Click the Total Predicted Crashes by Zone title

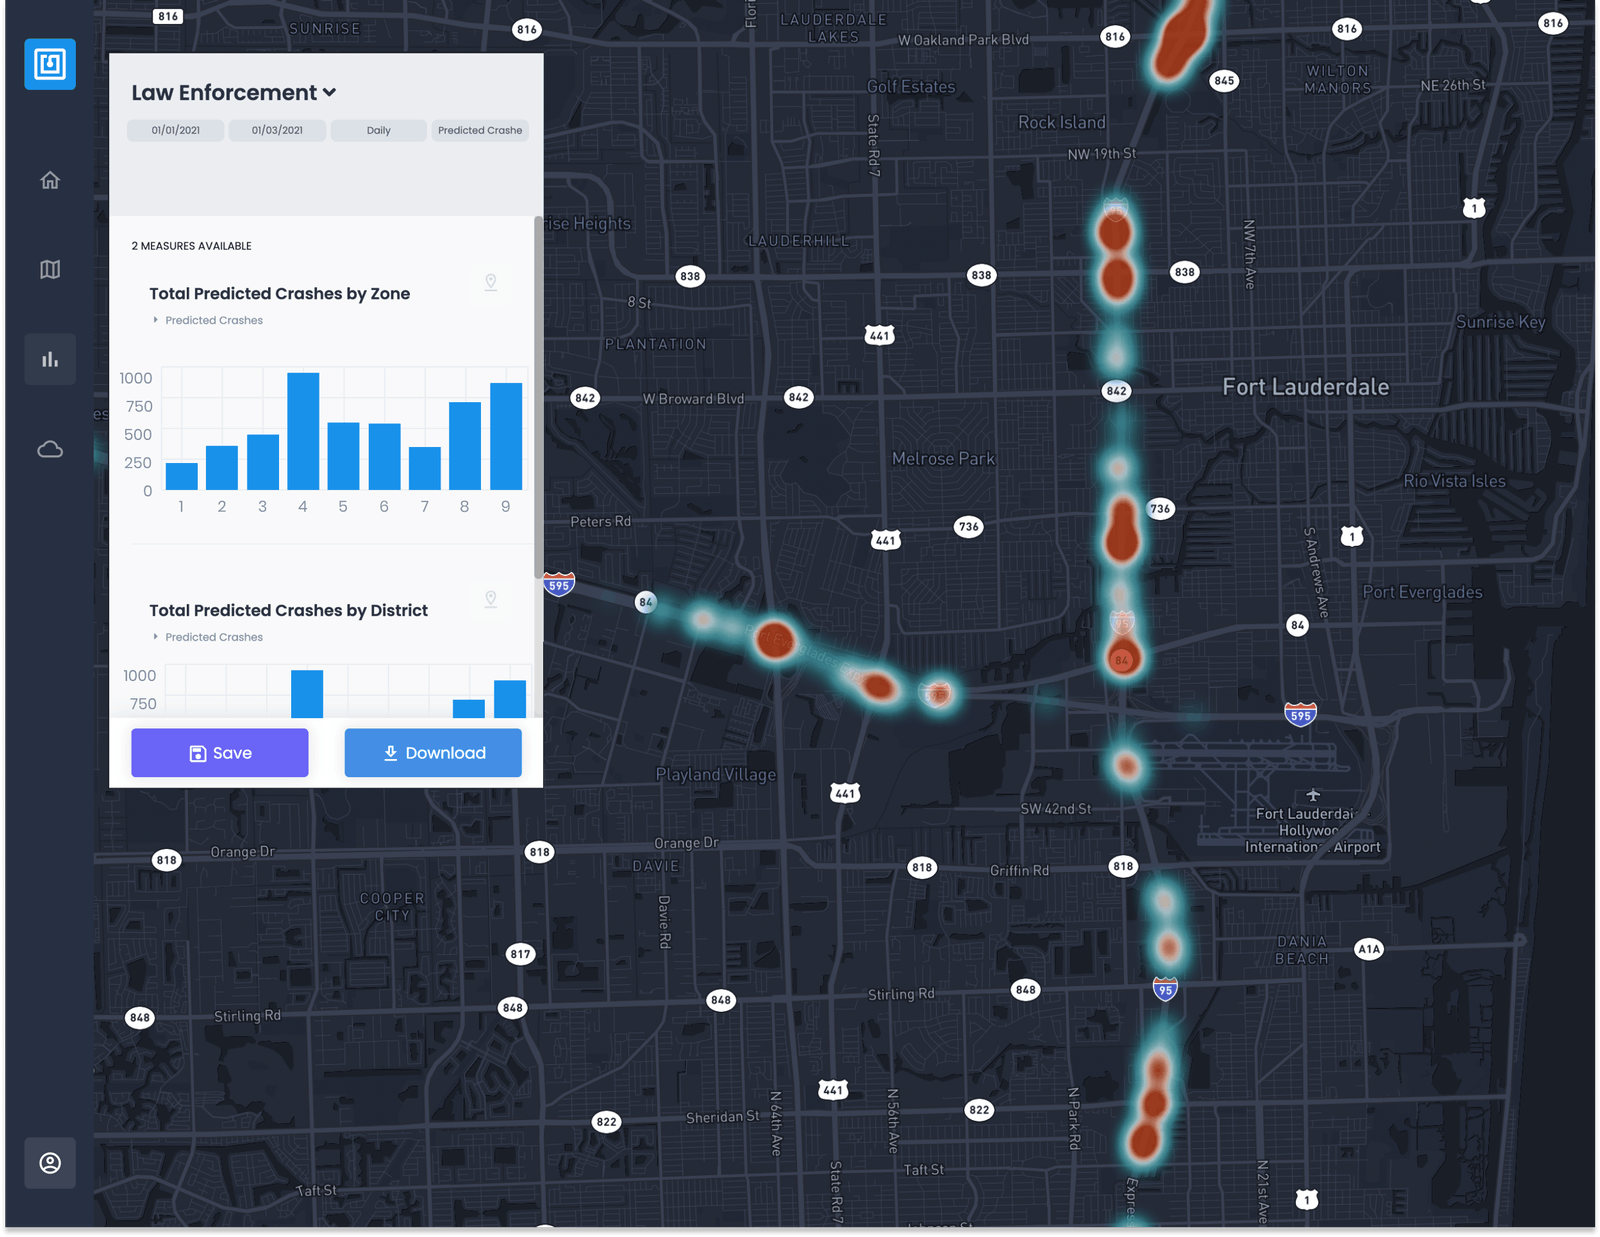click(280, 294)
